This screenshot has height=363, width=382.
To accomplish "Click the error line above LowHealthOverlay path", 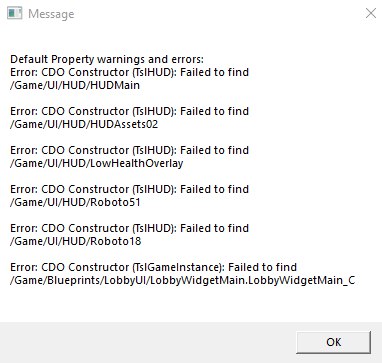I will pyautogui.click(x=129, y=150).
